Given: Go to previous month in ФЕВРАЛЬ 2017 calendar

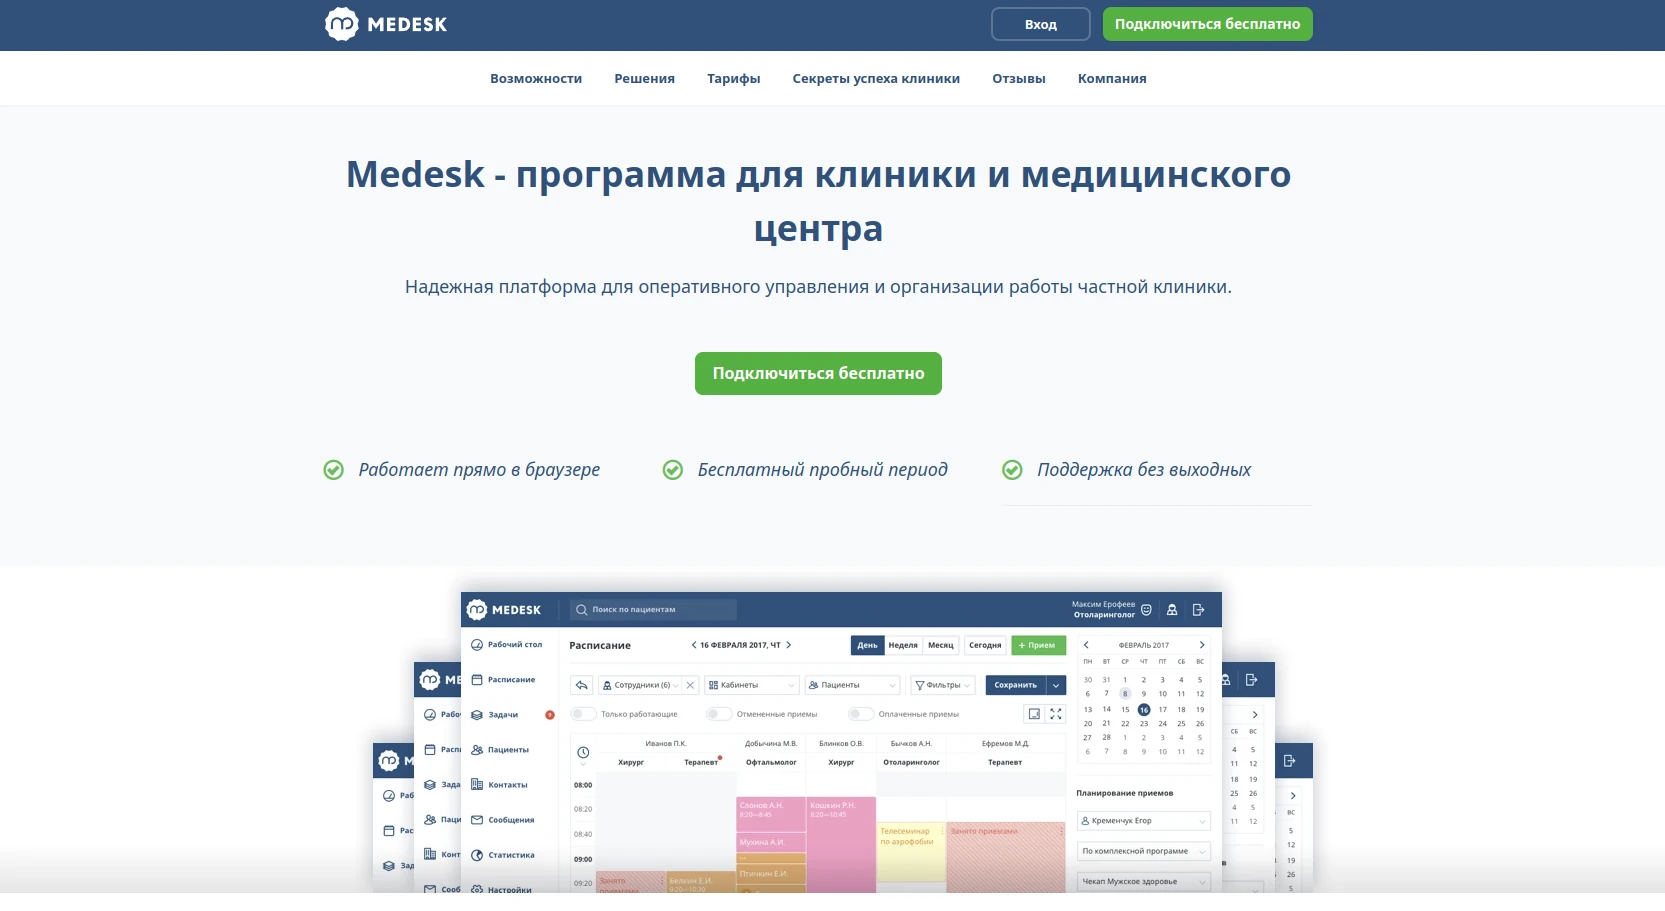Looking at the screenshot, I should click(x=1086, y=645).
